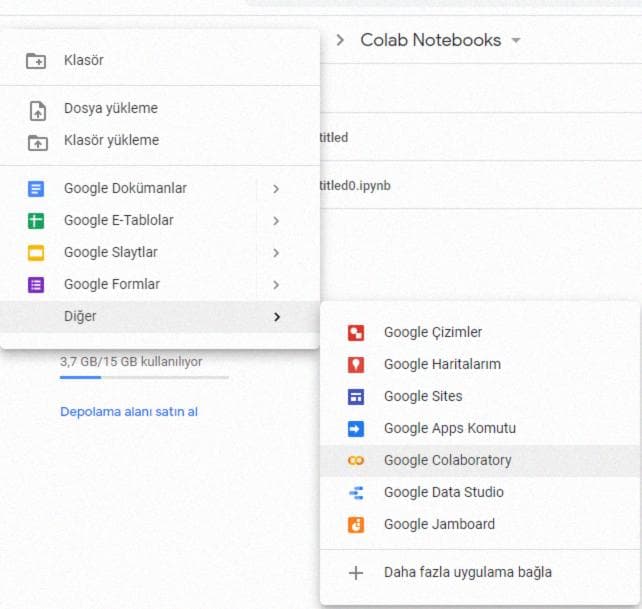
Task: Select Klasör yükleme menu entry
Action: 160,140
